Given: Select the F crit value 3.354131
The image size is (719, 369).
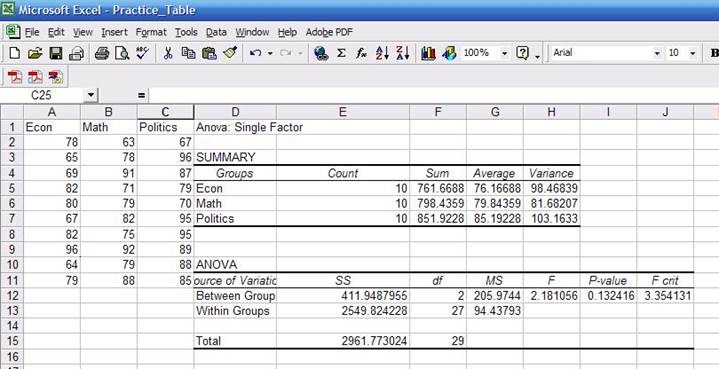Looking at the screenshot, I should (x=665, y=296).
